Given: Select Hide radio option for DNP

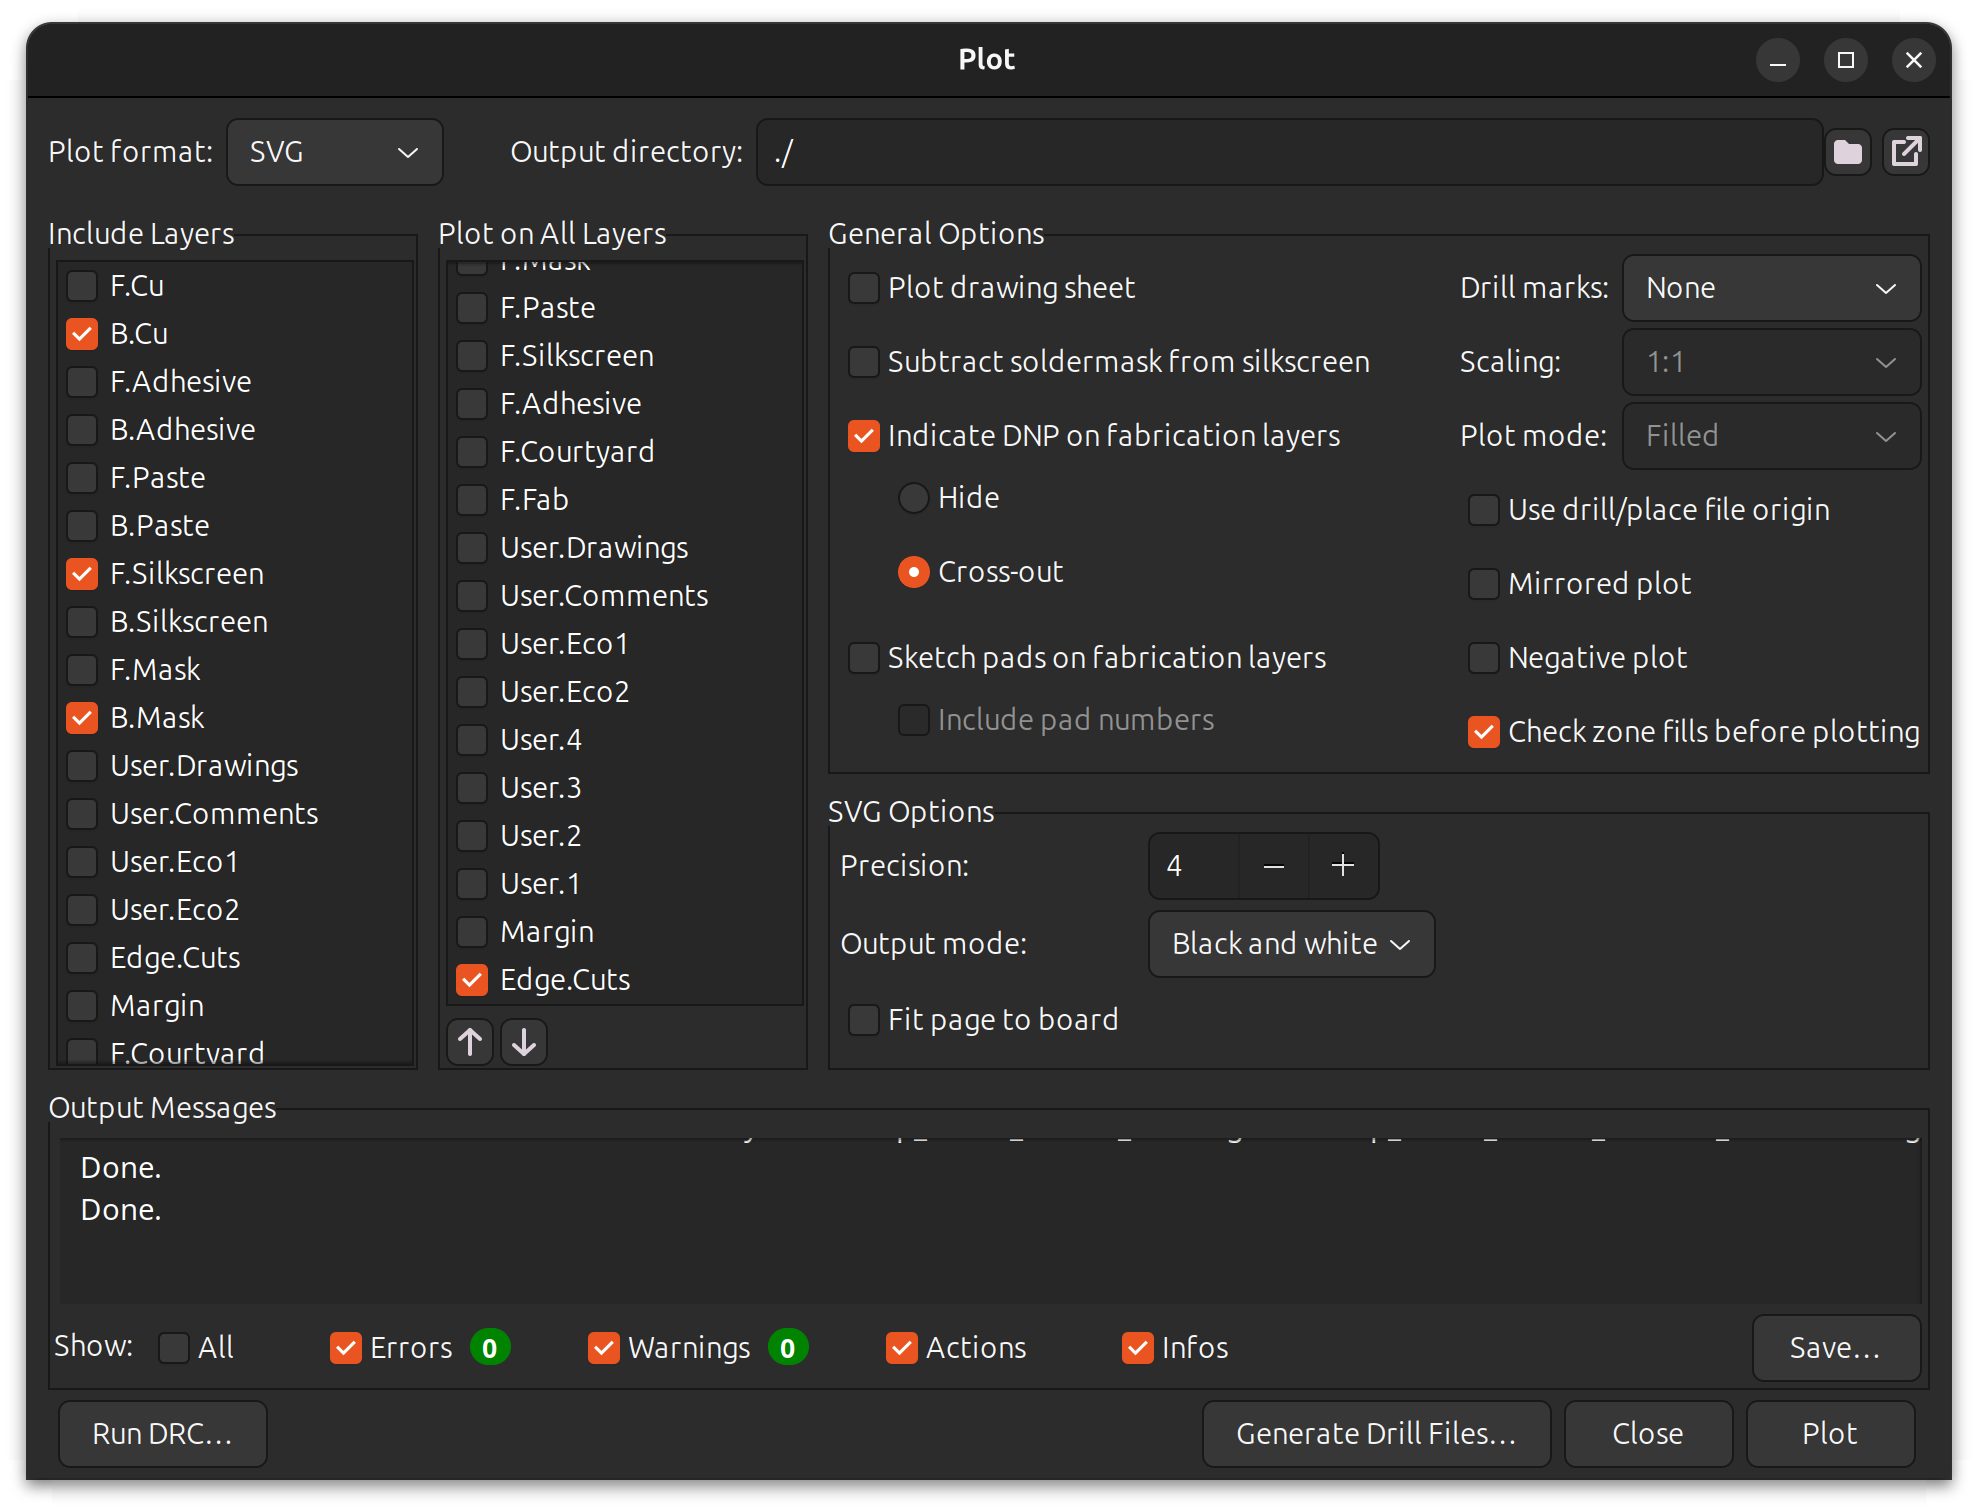Looking at the screenshot, I should pos(914,498).
